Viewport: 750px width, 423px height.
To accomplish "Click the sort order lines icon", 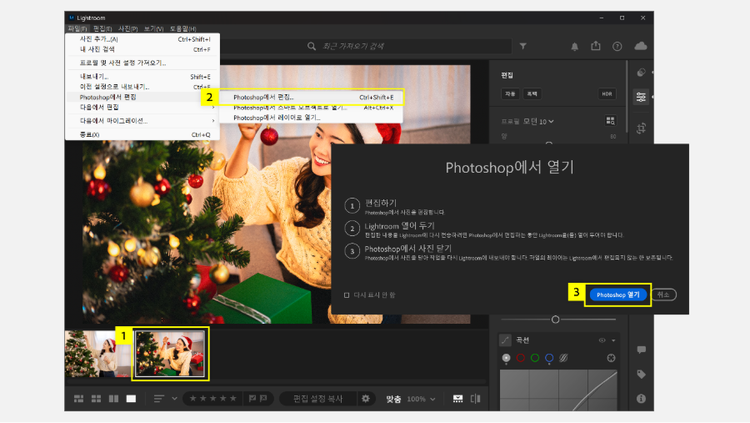I will [x=159, y=399].
